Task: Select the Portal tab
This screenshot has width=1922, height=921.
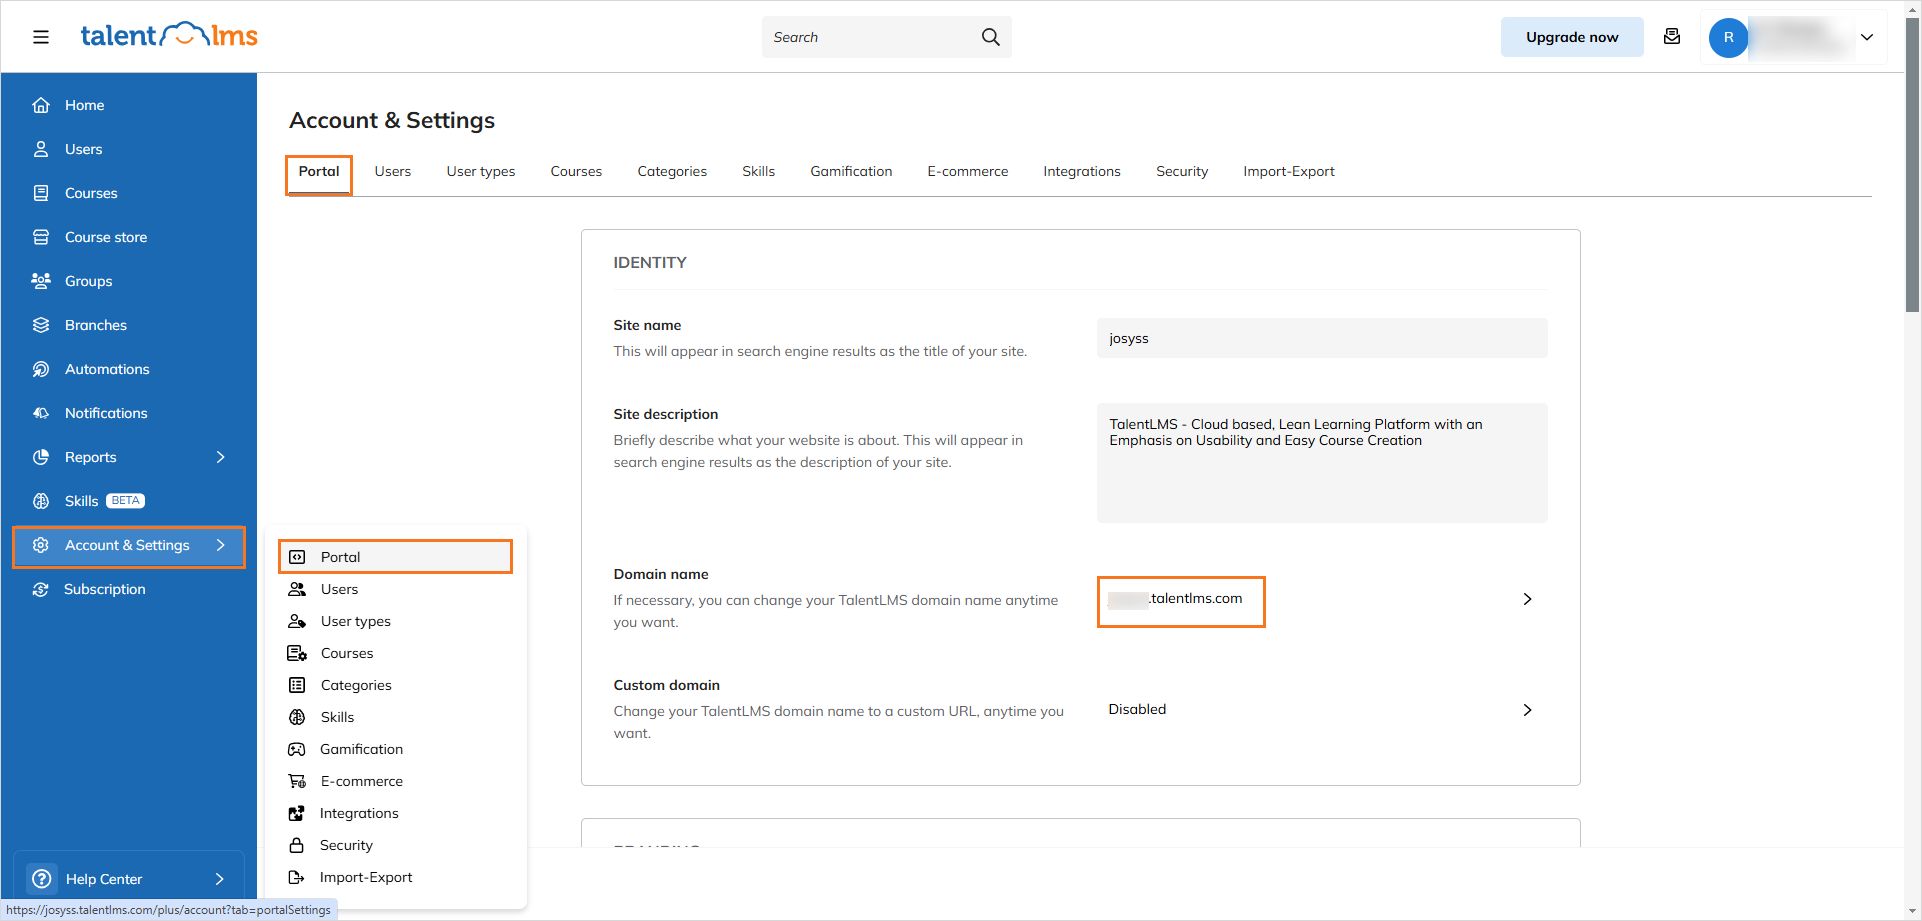Action: (319, 172)
